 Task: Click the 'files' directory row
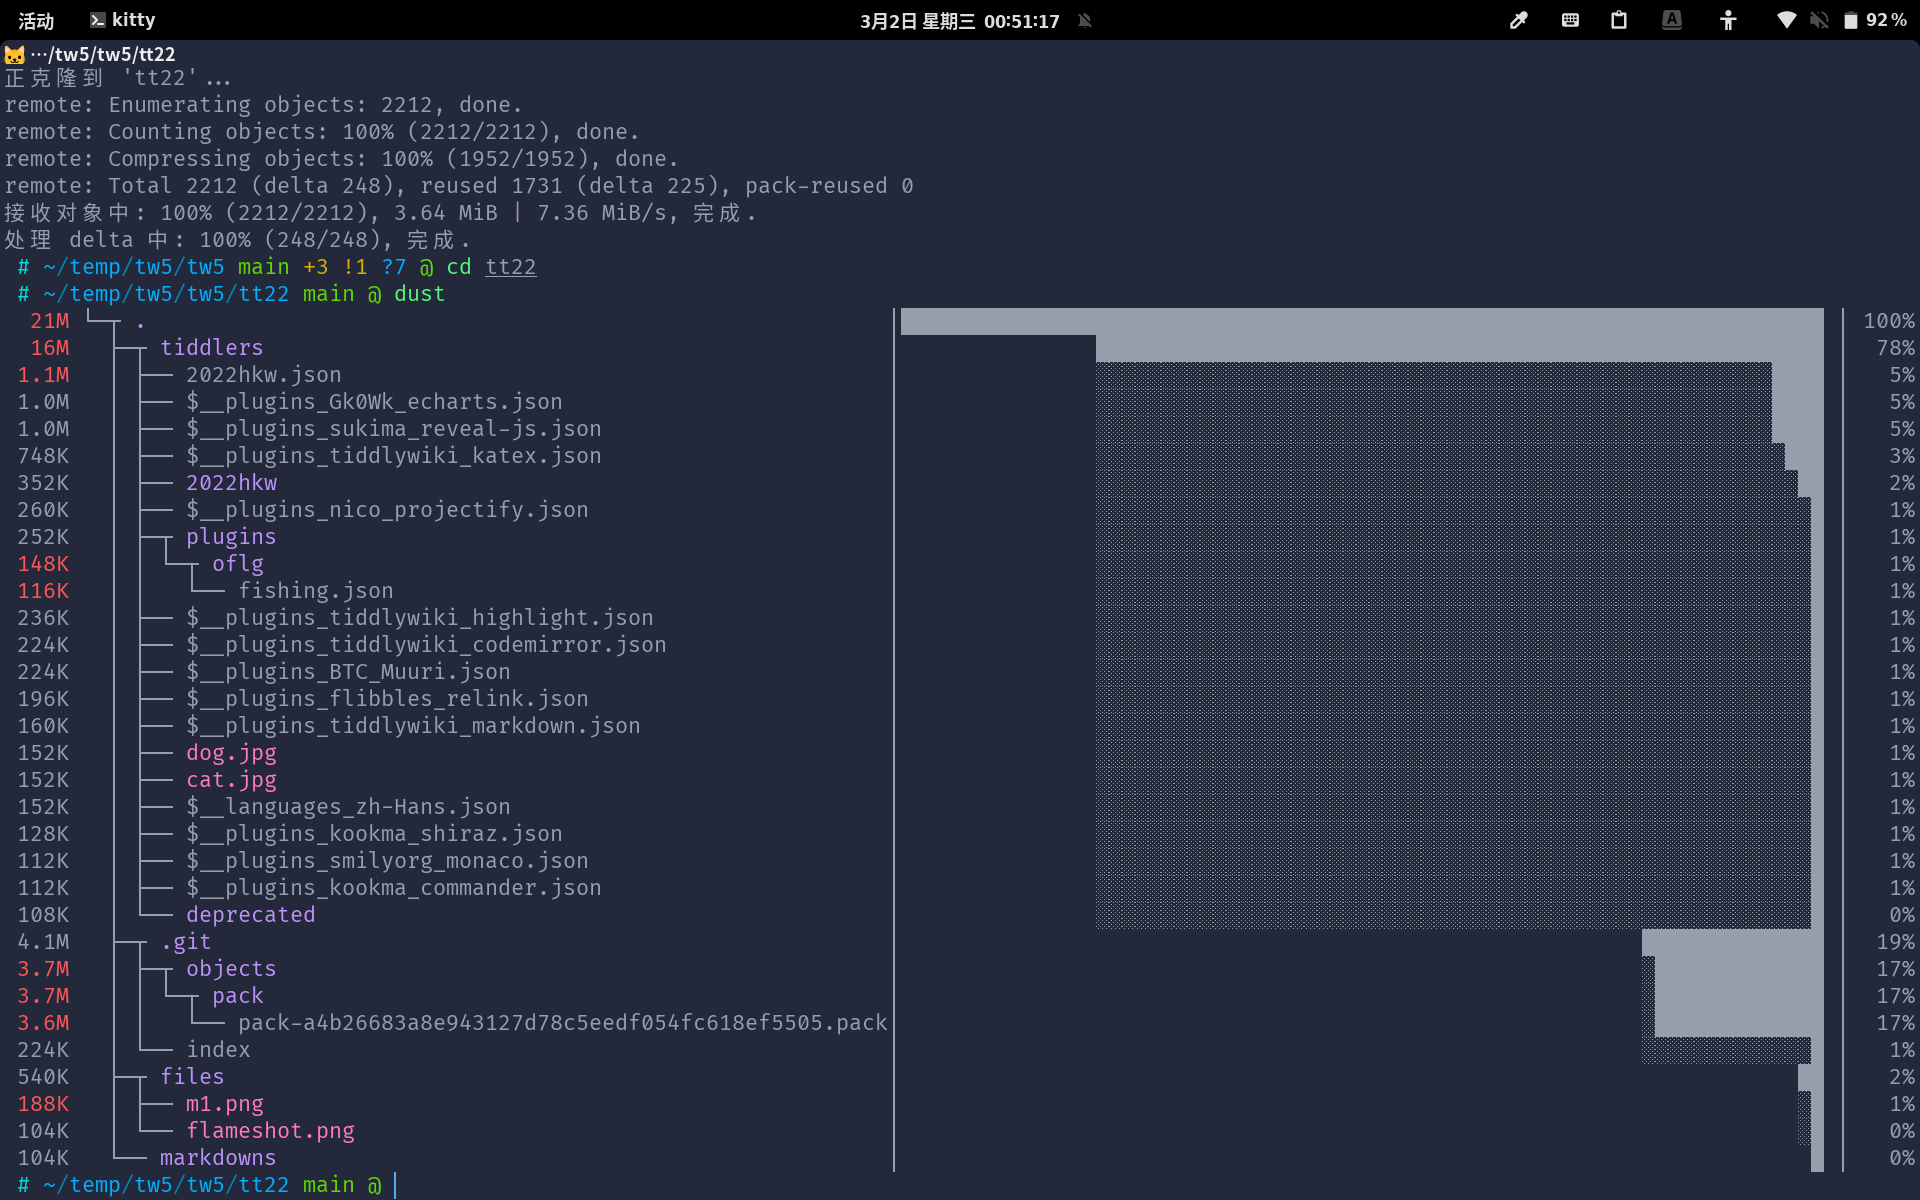pyautogui.click(x=192, y=1077)
